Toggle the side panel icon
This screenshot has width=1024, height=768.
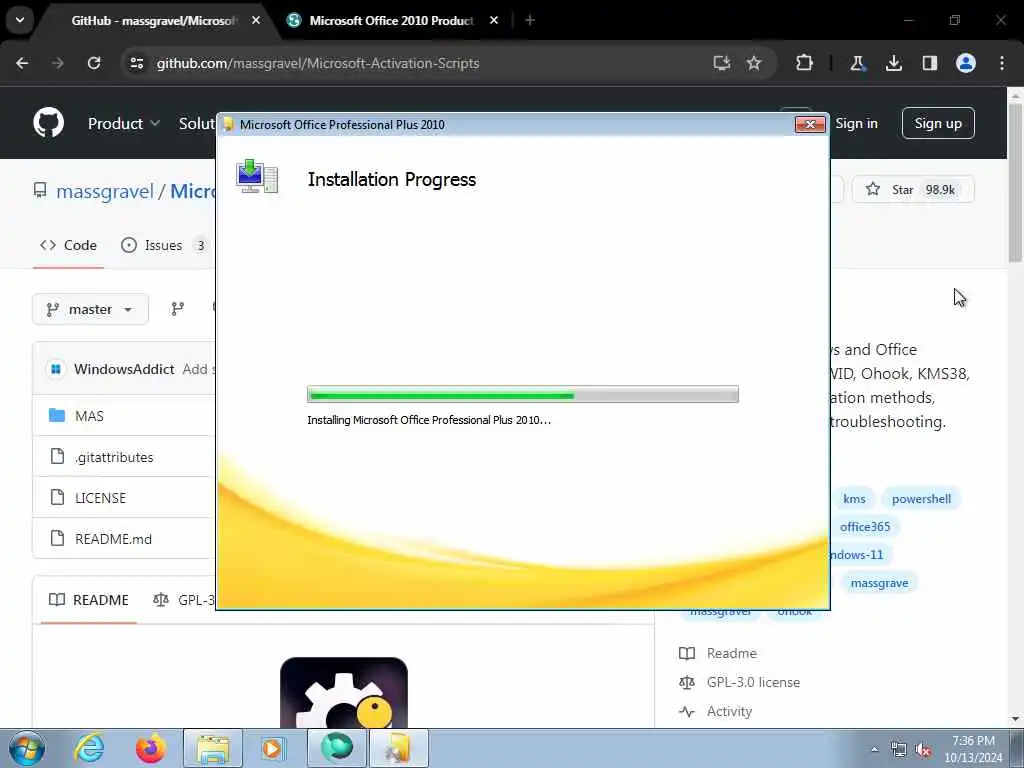(x=929, y=63)
